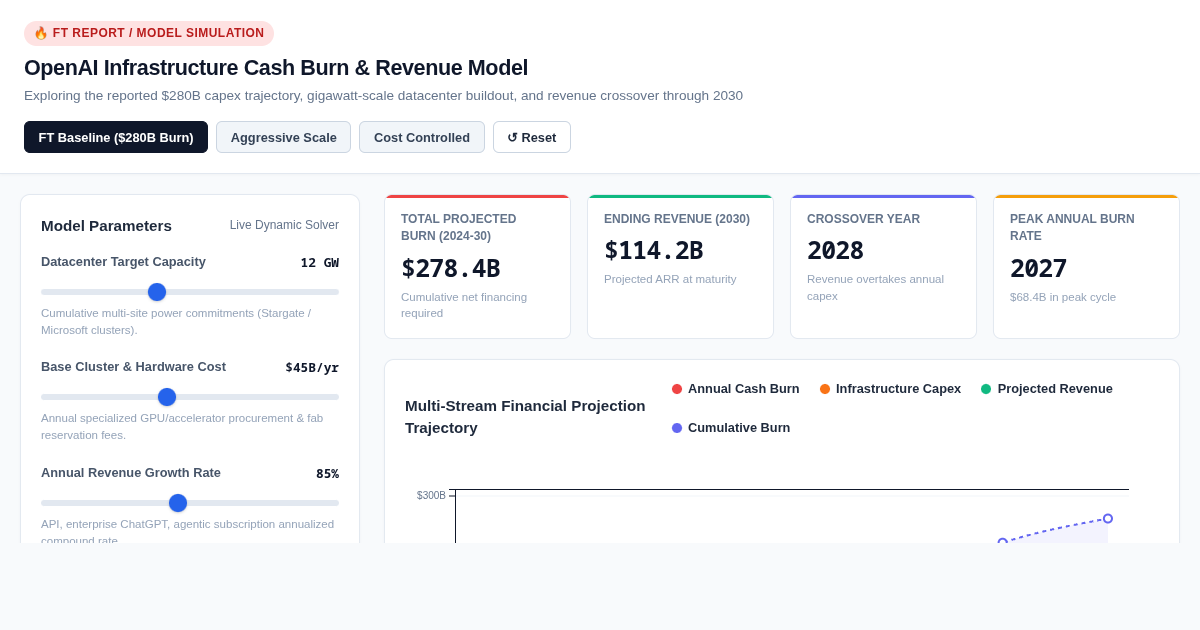
Task: Click the Multi-Stream Financial Projection Trajectory title
Action: point(525,417)
